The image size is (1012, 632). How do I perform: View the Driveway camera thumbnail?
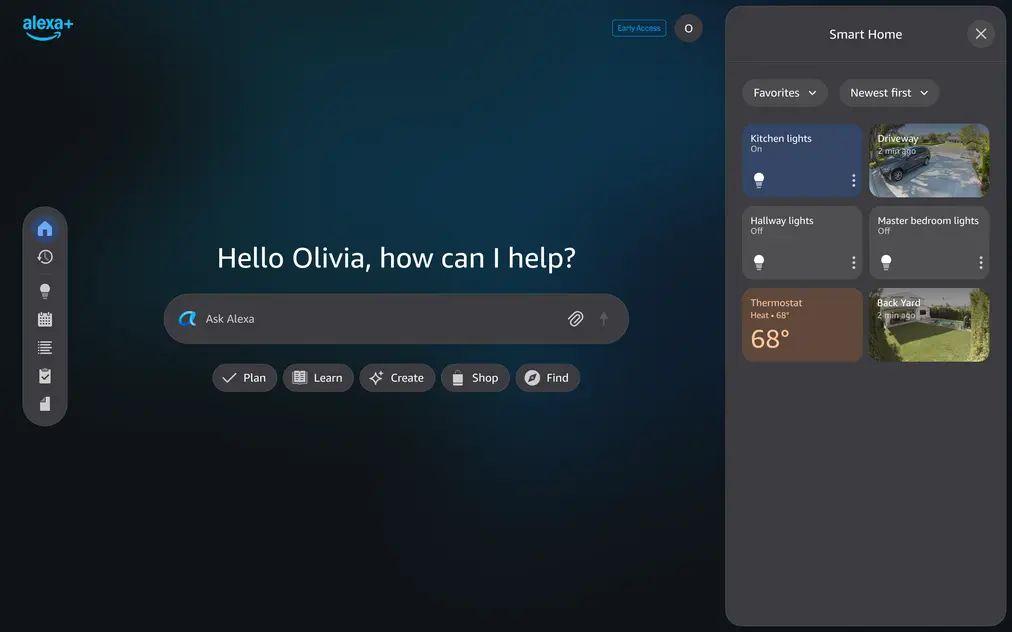[x=928, y=161]
